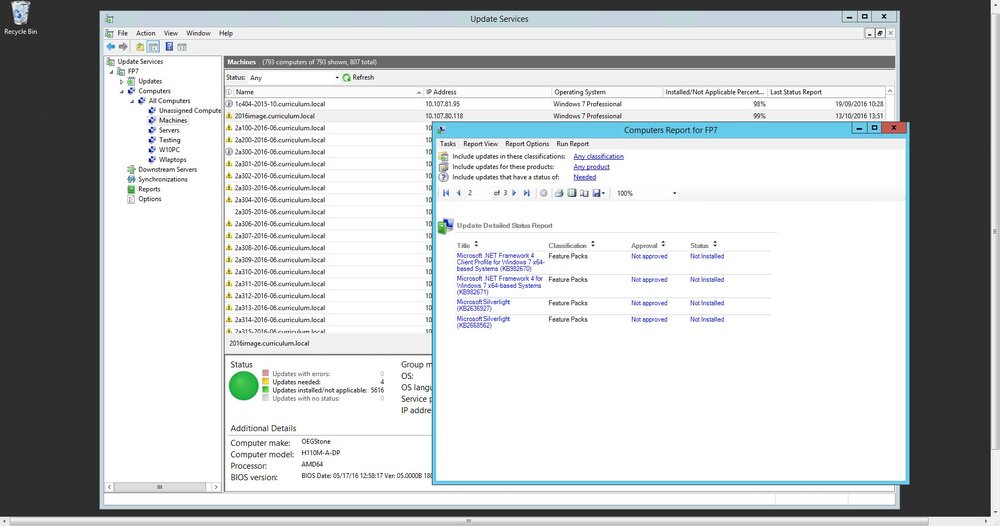1000x526 pixels.
Task: Sort machines by Name column header
Action: click(x=328, y=92)
